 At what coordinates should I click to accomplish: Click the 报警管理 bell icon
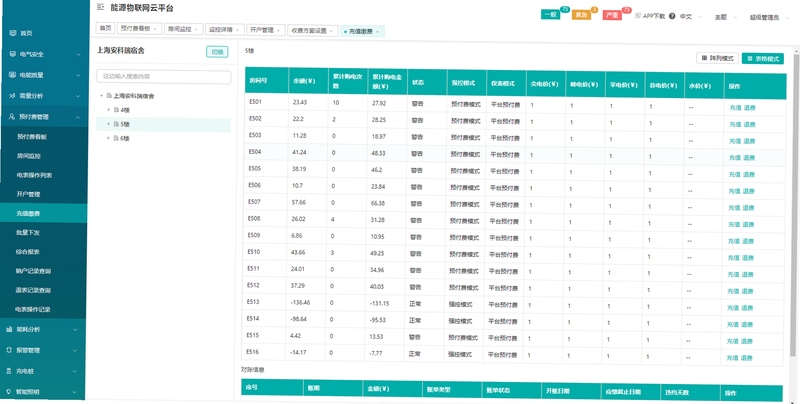coord(9,350)
